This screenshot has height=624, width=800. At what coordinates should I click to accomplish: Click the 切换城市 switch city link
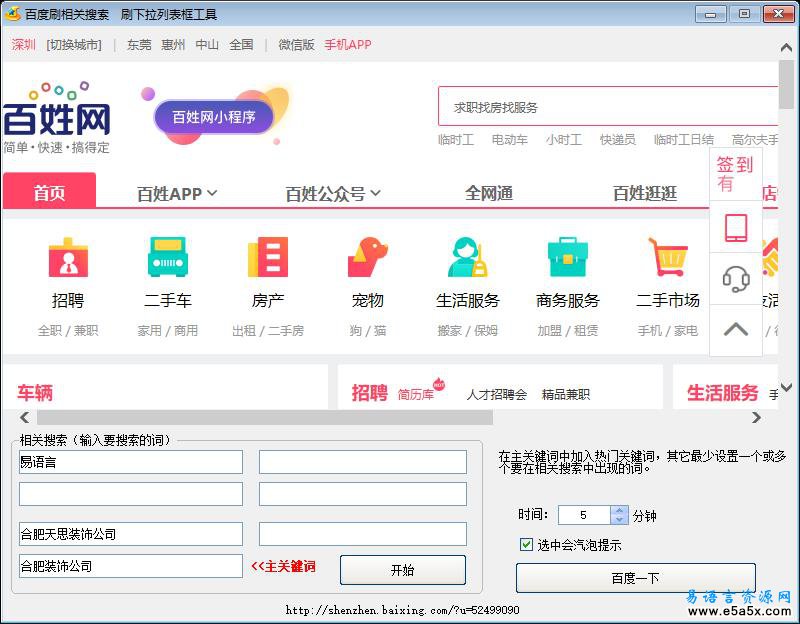(74, 45)
